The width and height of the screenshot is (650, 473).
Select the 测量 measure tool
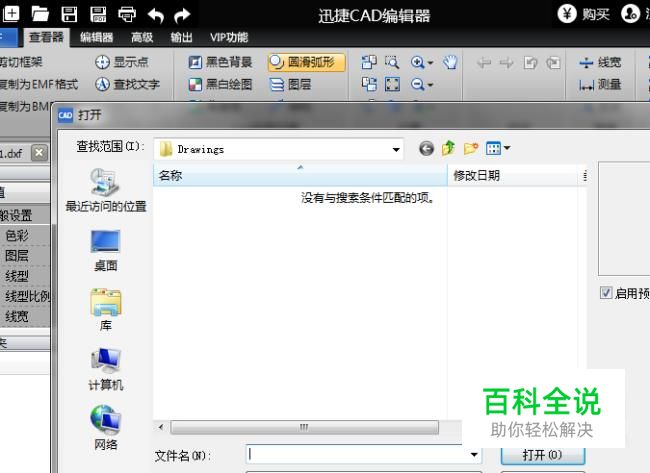(x=600, y=85)
